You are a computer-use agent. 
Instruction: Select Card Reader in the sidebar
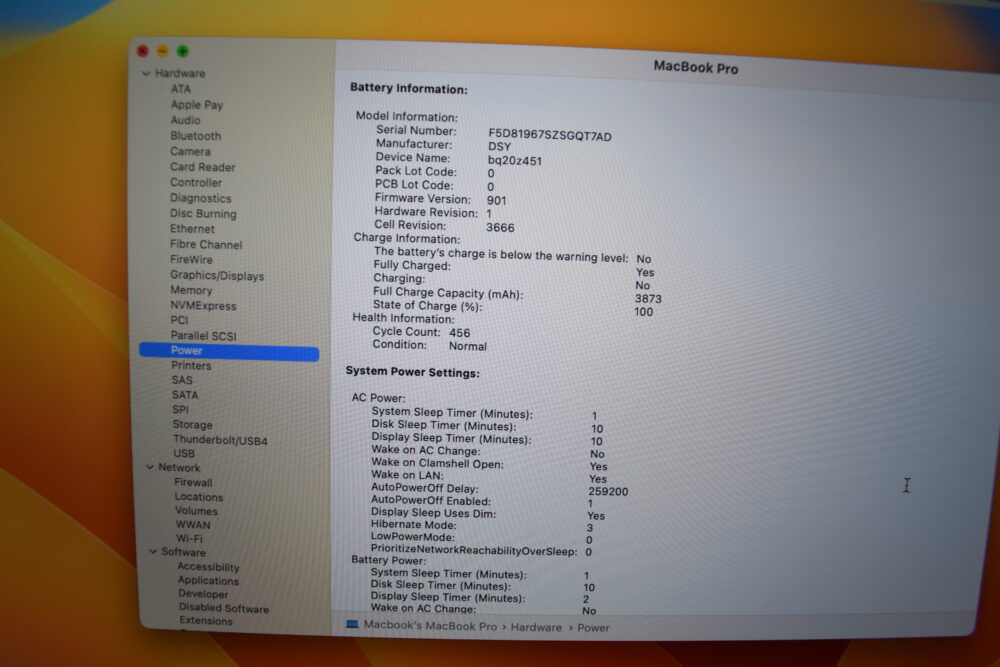tap(202, 167)
